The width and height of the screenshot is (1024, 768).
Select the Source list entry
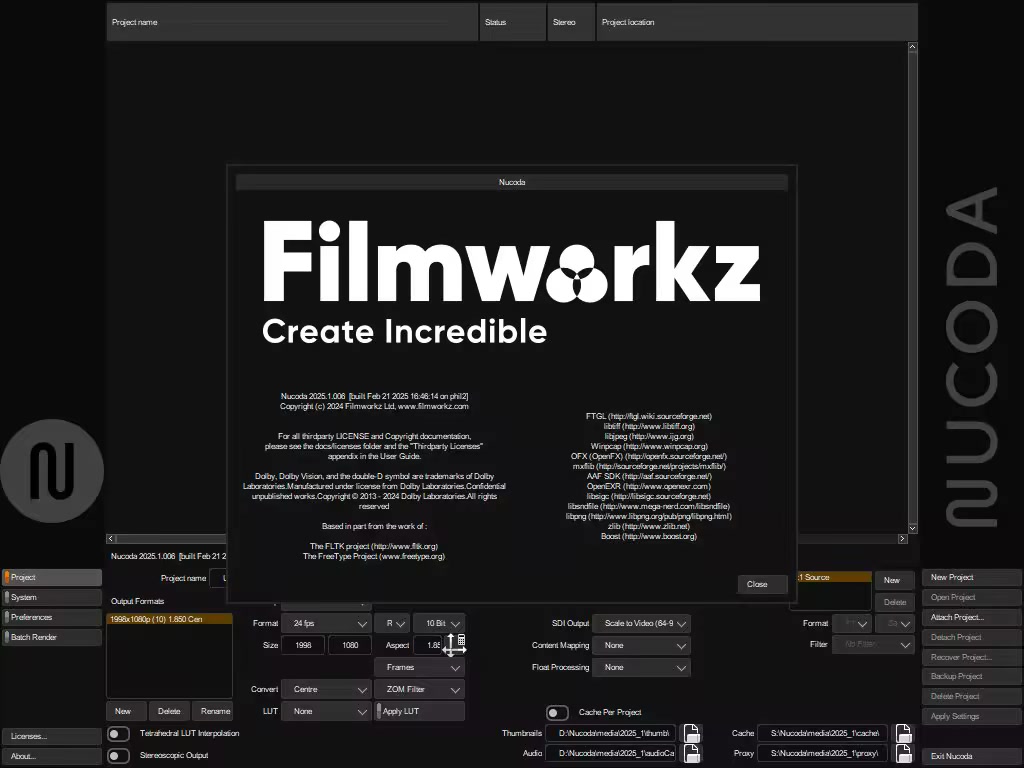tap(834, 577)
